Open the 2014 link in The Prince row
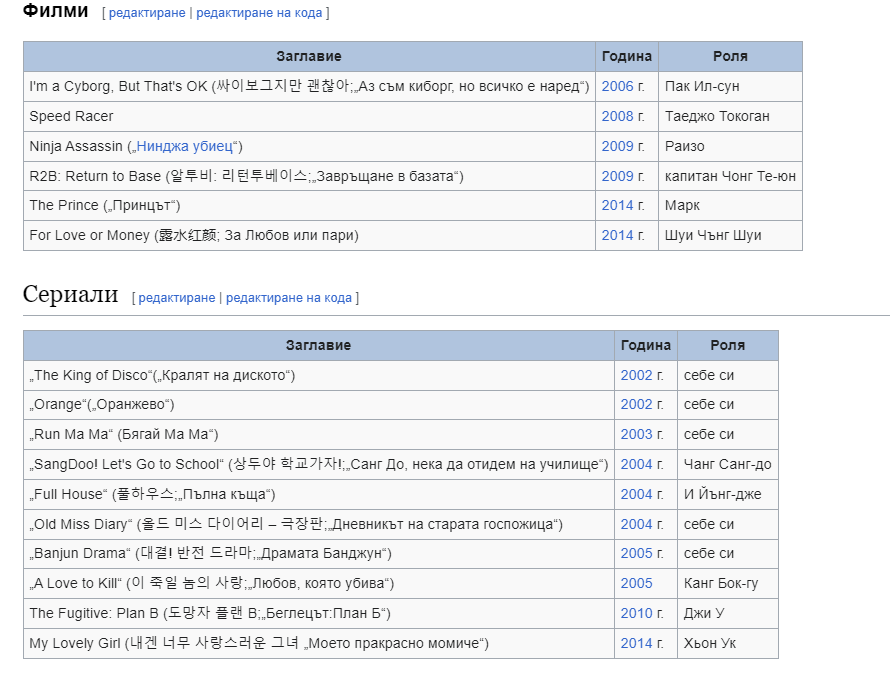Screen dimensions: 890x673 click(x=617, y=205)
